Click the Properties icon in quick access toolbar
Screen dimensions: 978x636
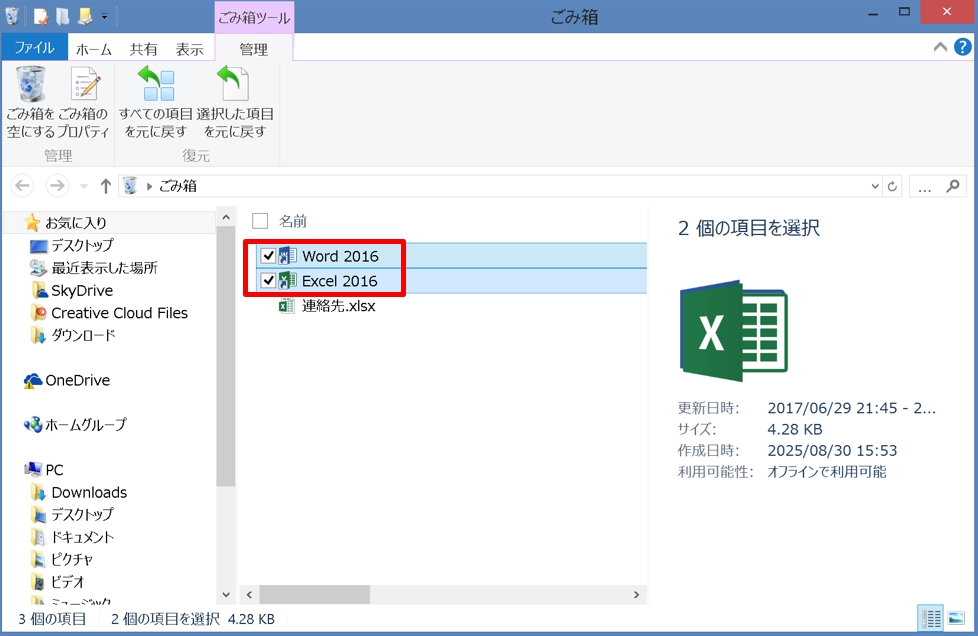(x=41, y=16)
